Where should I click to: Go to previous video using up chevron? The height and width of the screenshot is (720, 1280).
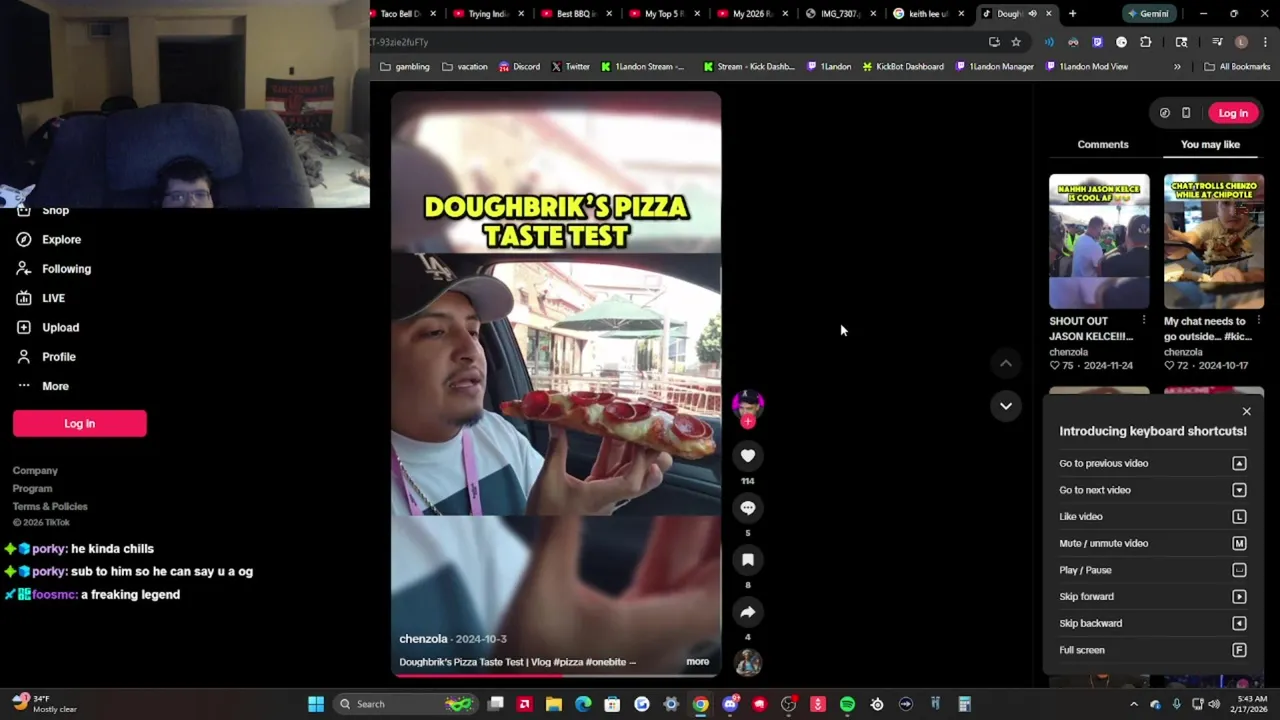point(1006,364)
